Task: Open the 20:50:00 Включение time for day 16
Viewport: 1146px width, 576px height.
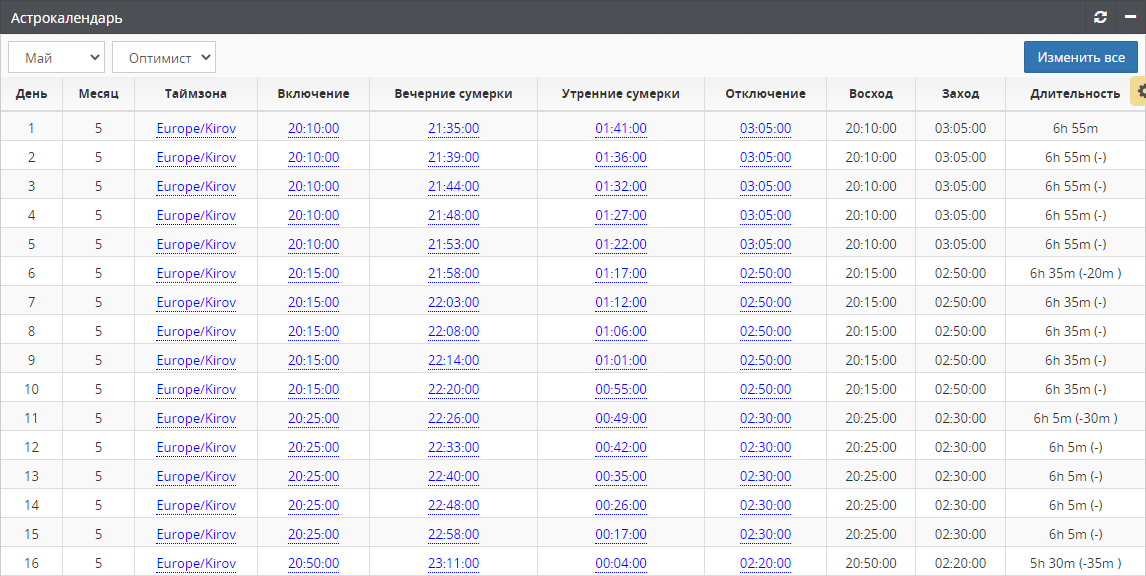Action: [x=313, y=563]
